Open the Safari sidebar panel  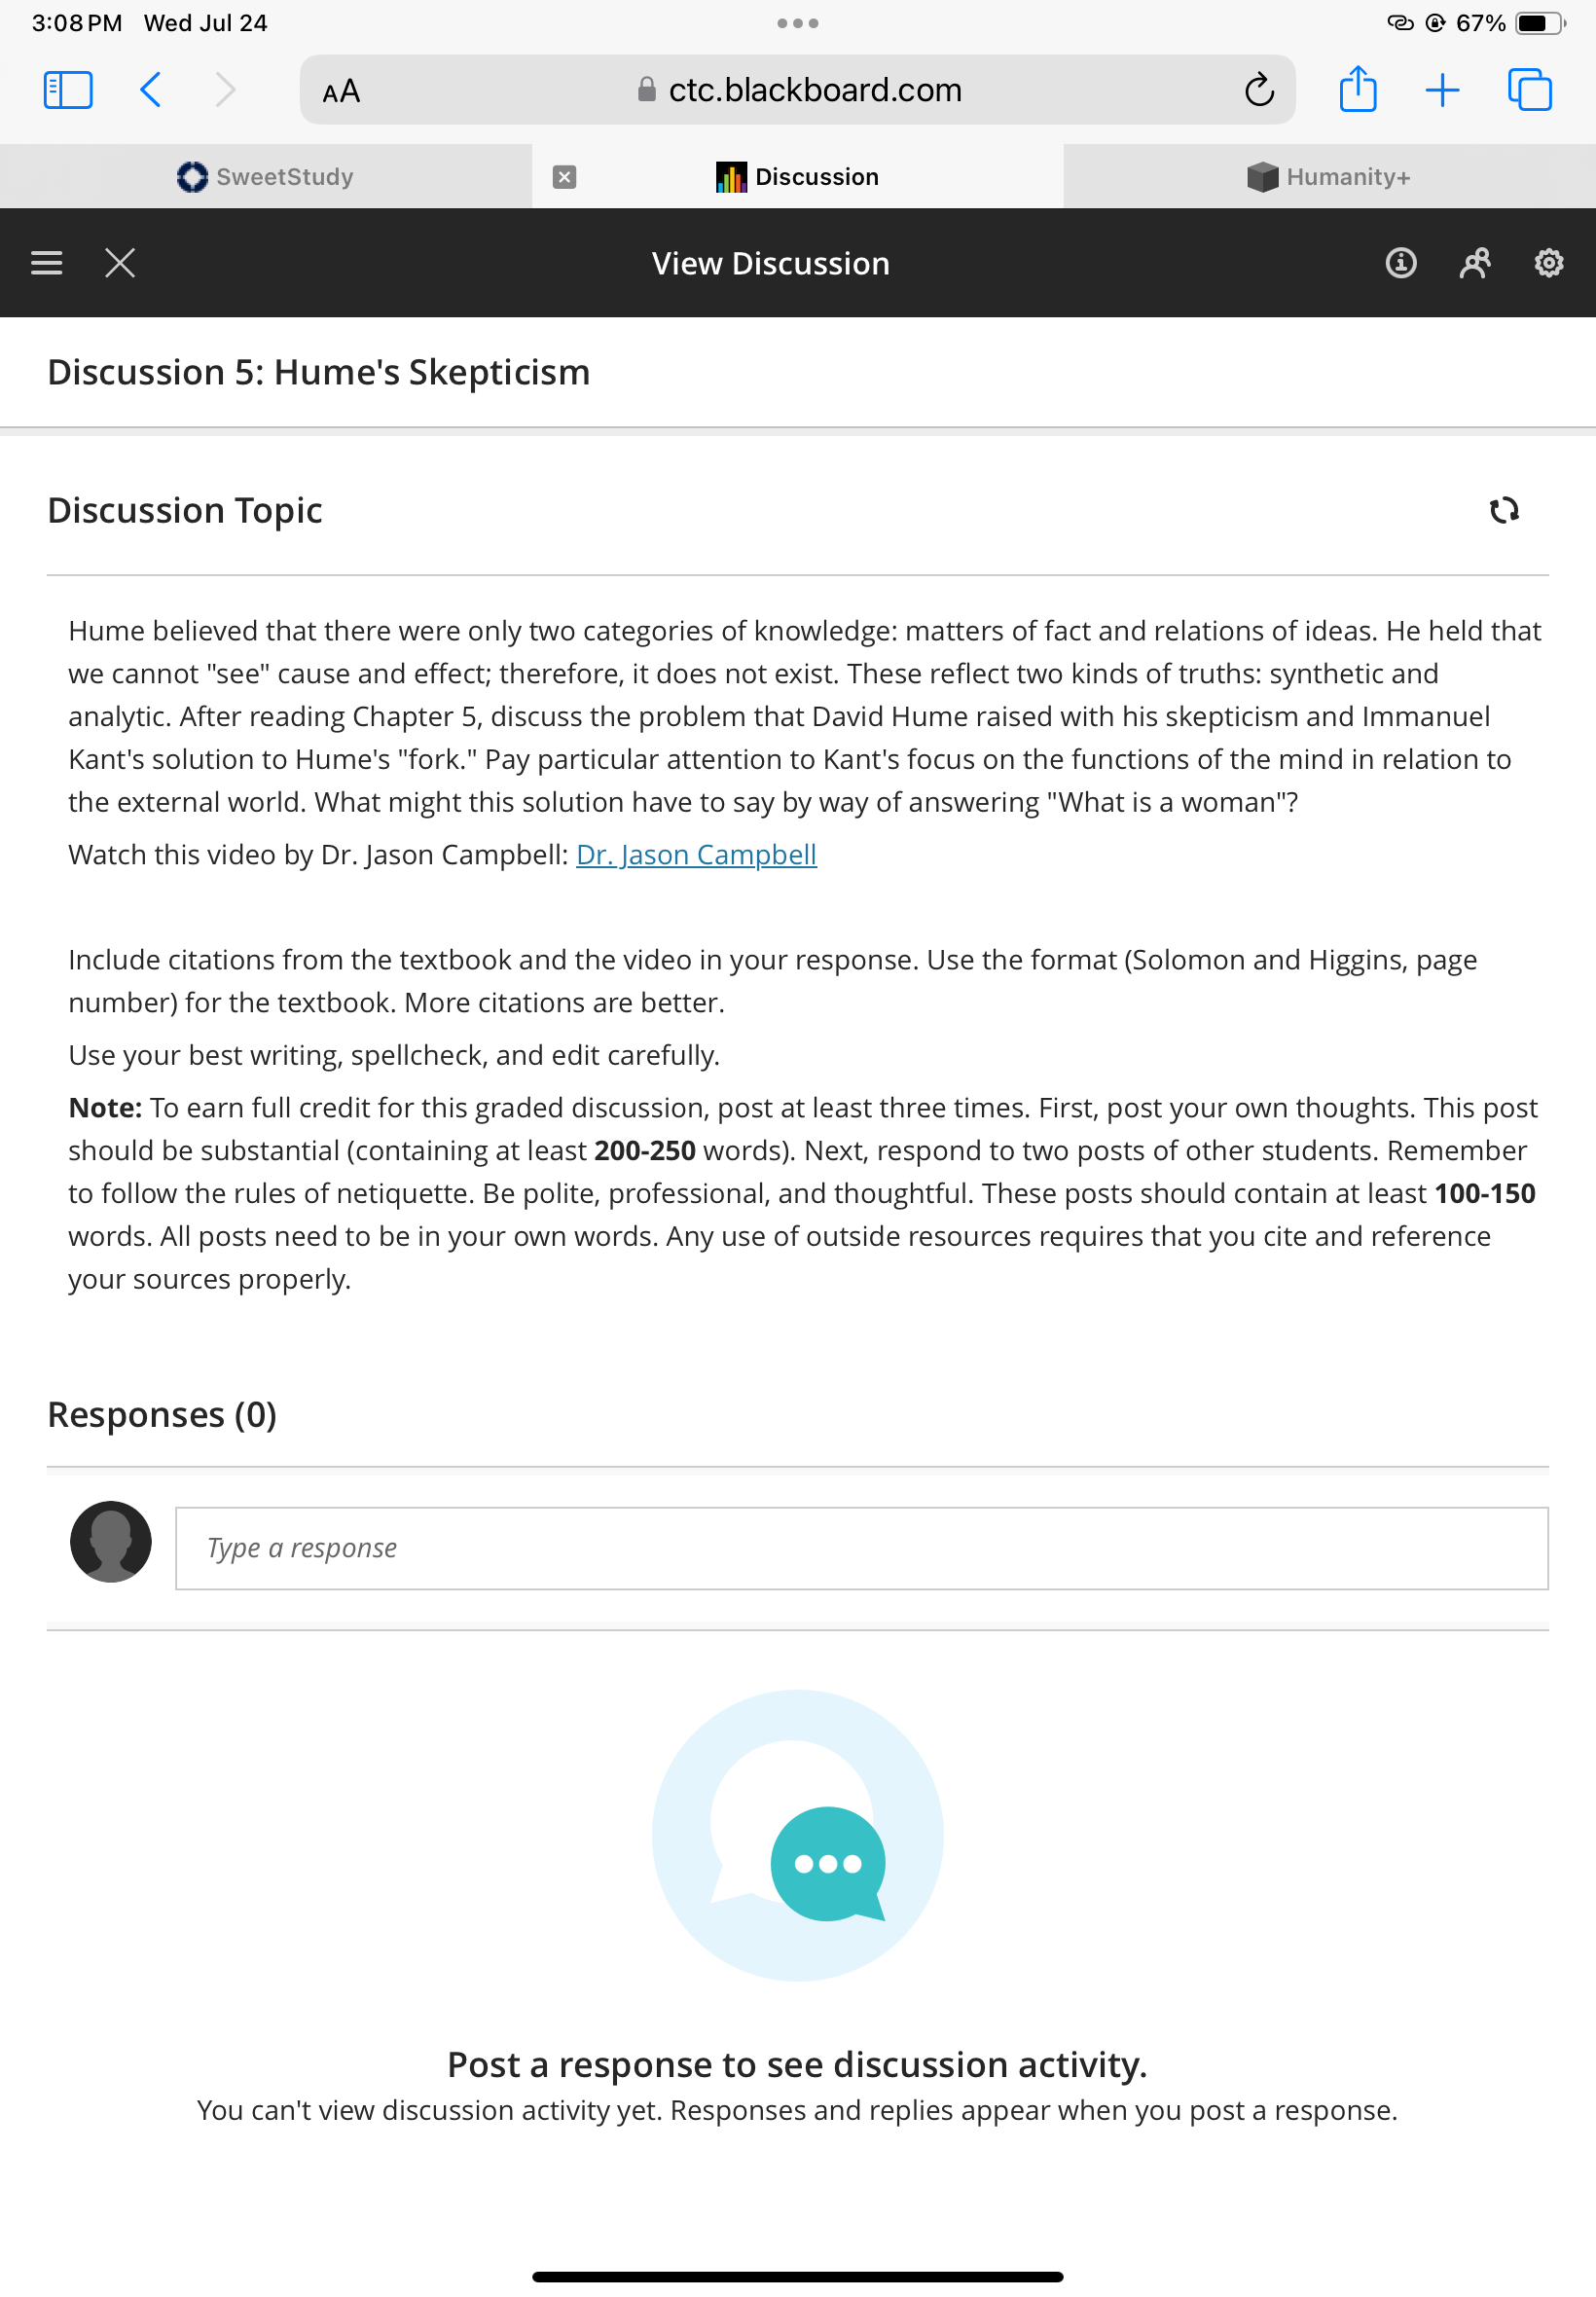(x=68, y=90)
